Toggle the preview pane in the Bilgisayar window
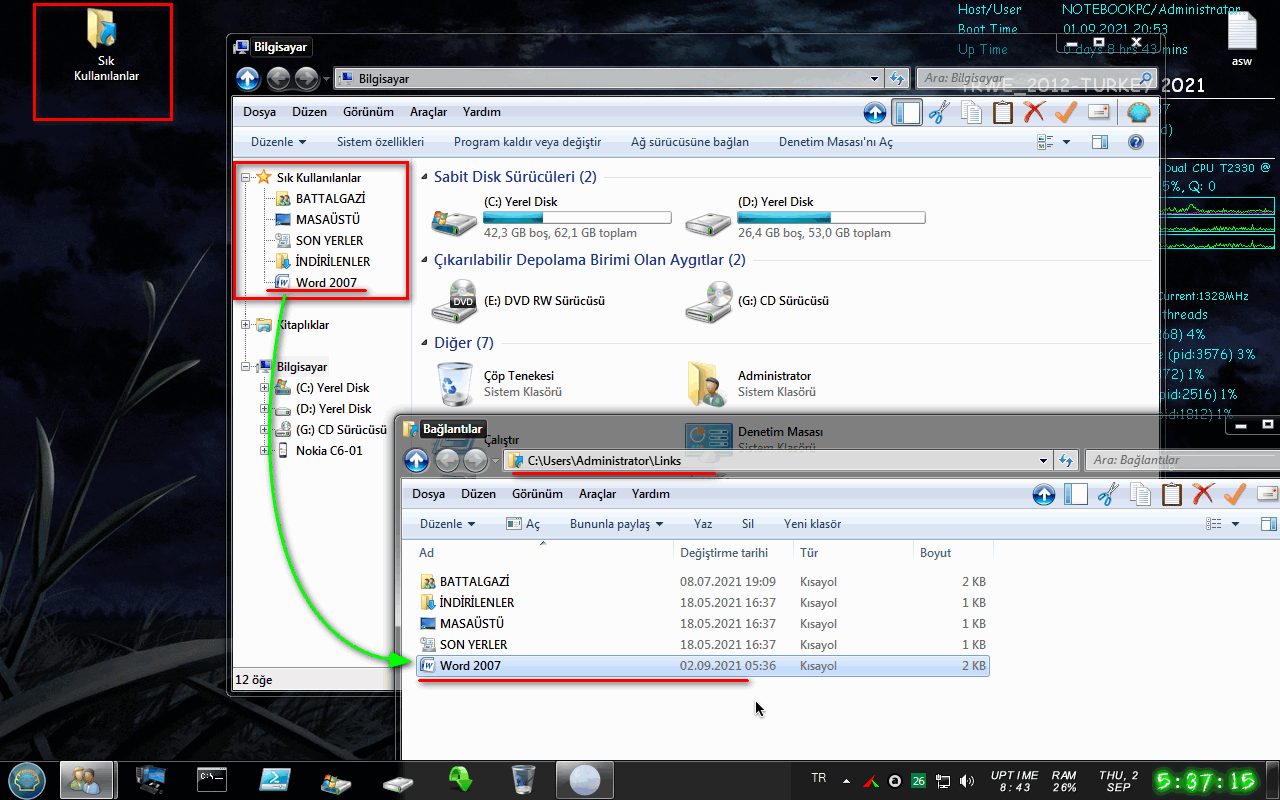This screenshot has width=1280, height=800. pyautogui.click(x=1100, y=142)
